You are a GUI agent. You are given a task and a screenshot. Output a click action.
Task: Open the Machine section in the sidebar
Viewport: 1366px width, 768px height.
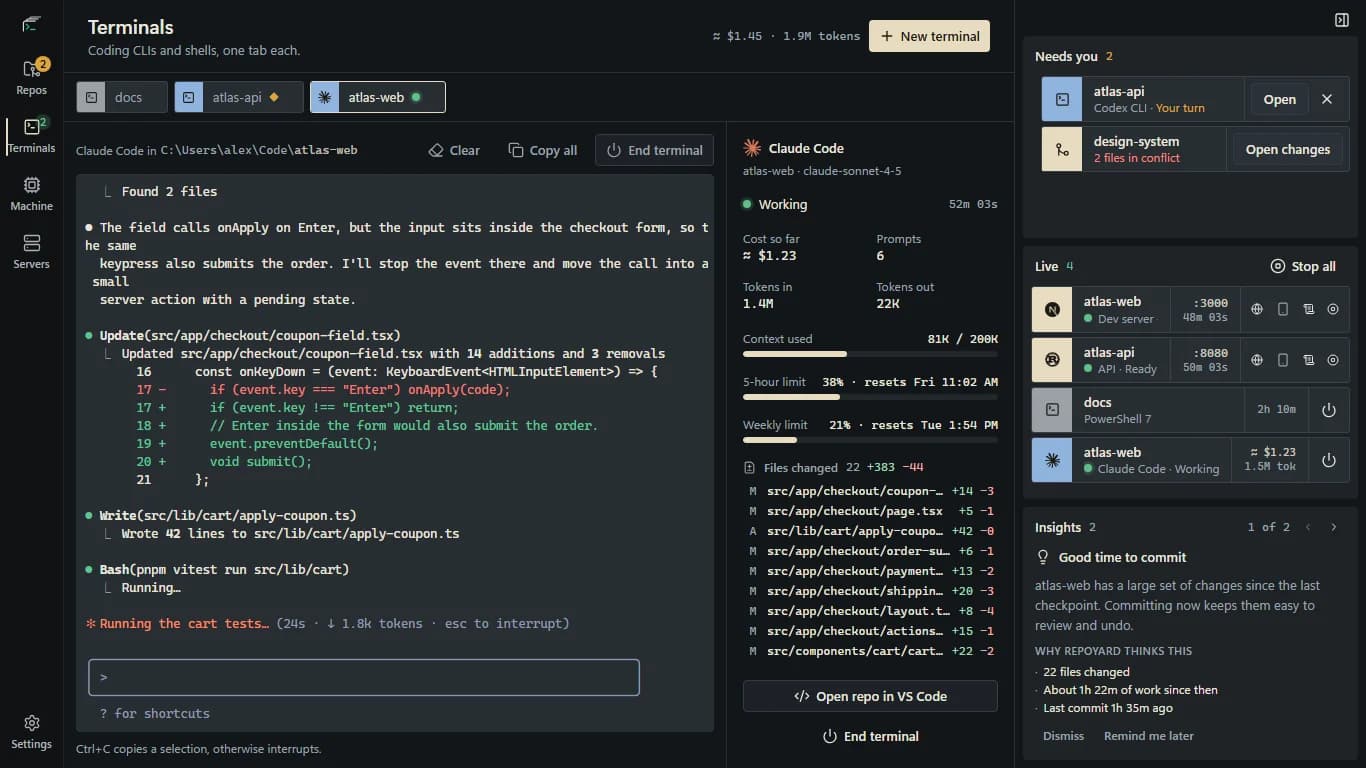point(31,193)
